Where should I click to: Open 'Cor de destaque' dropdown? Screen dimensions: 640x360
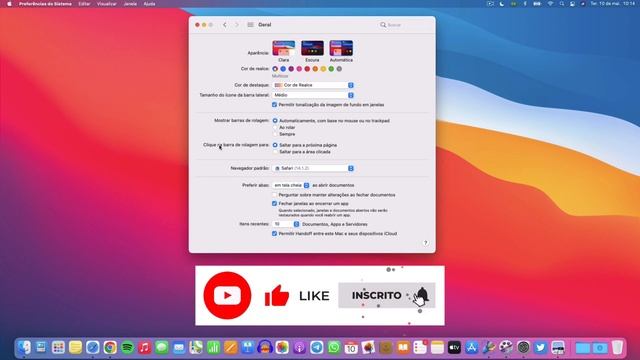point(313,85)
